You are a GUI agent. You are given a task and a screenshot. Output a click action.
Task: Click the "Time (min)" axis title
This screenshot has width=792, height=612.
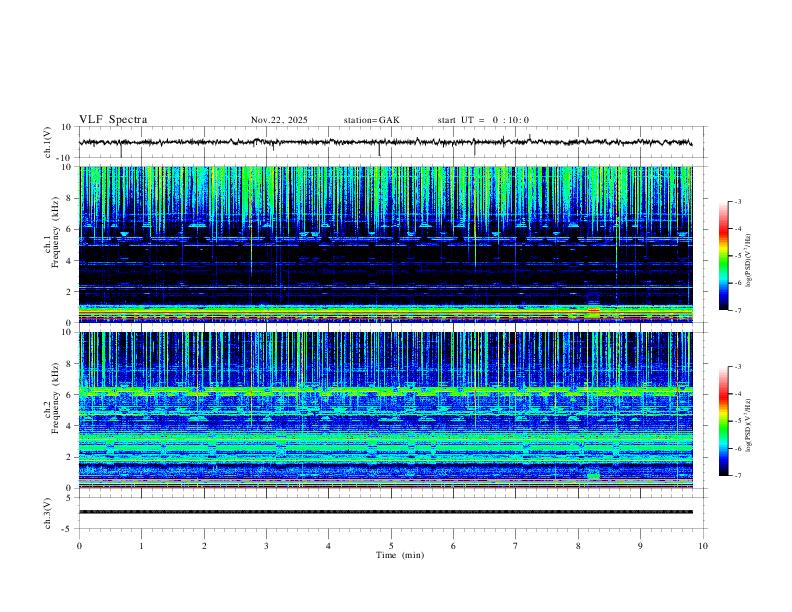400,555
